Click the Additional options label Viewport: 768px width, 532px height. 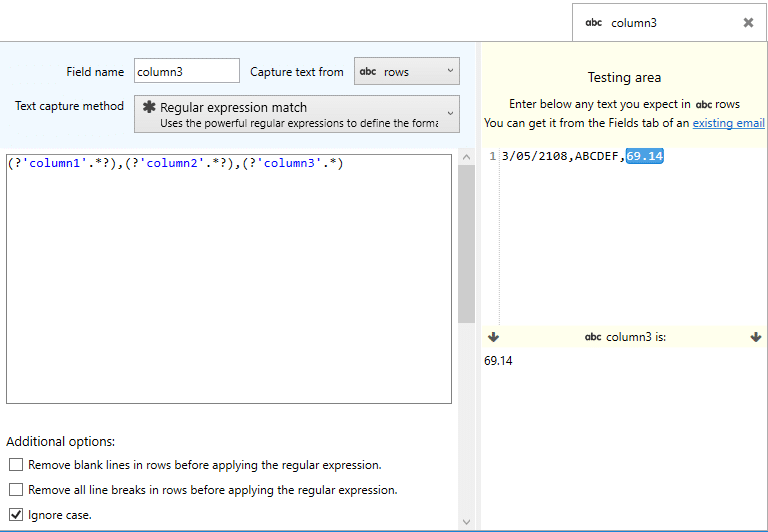click(x=61, y=441)
